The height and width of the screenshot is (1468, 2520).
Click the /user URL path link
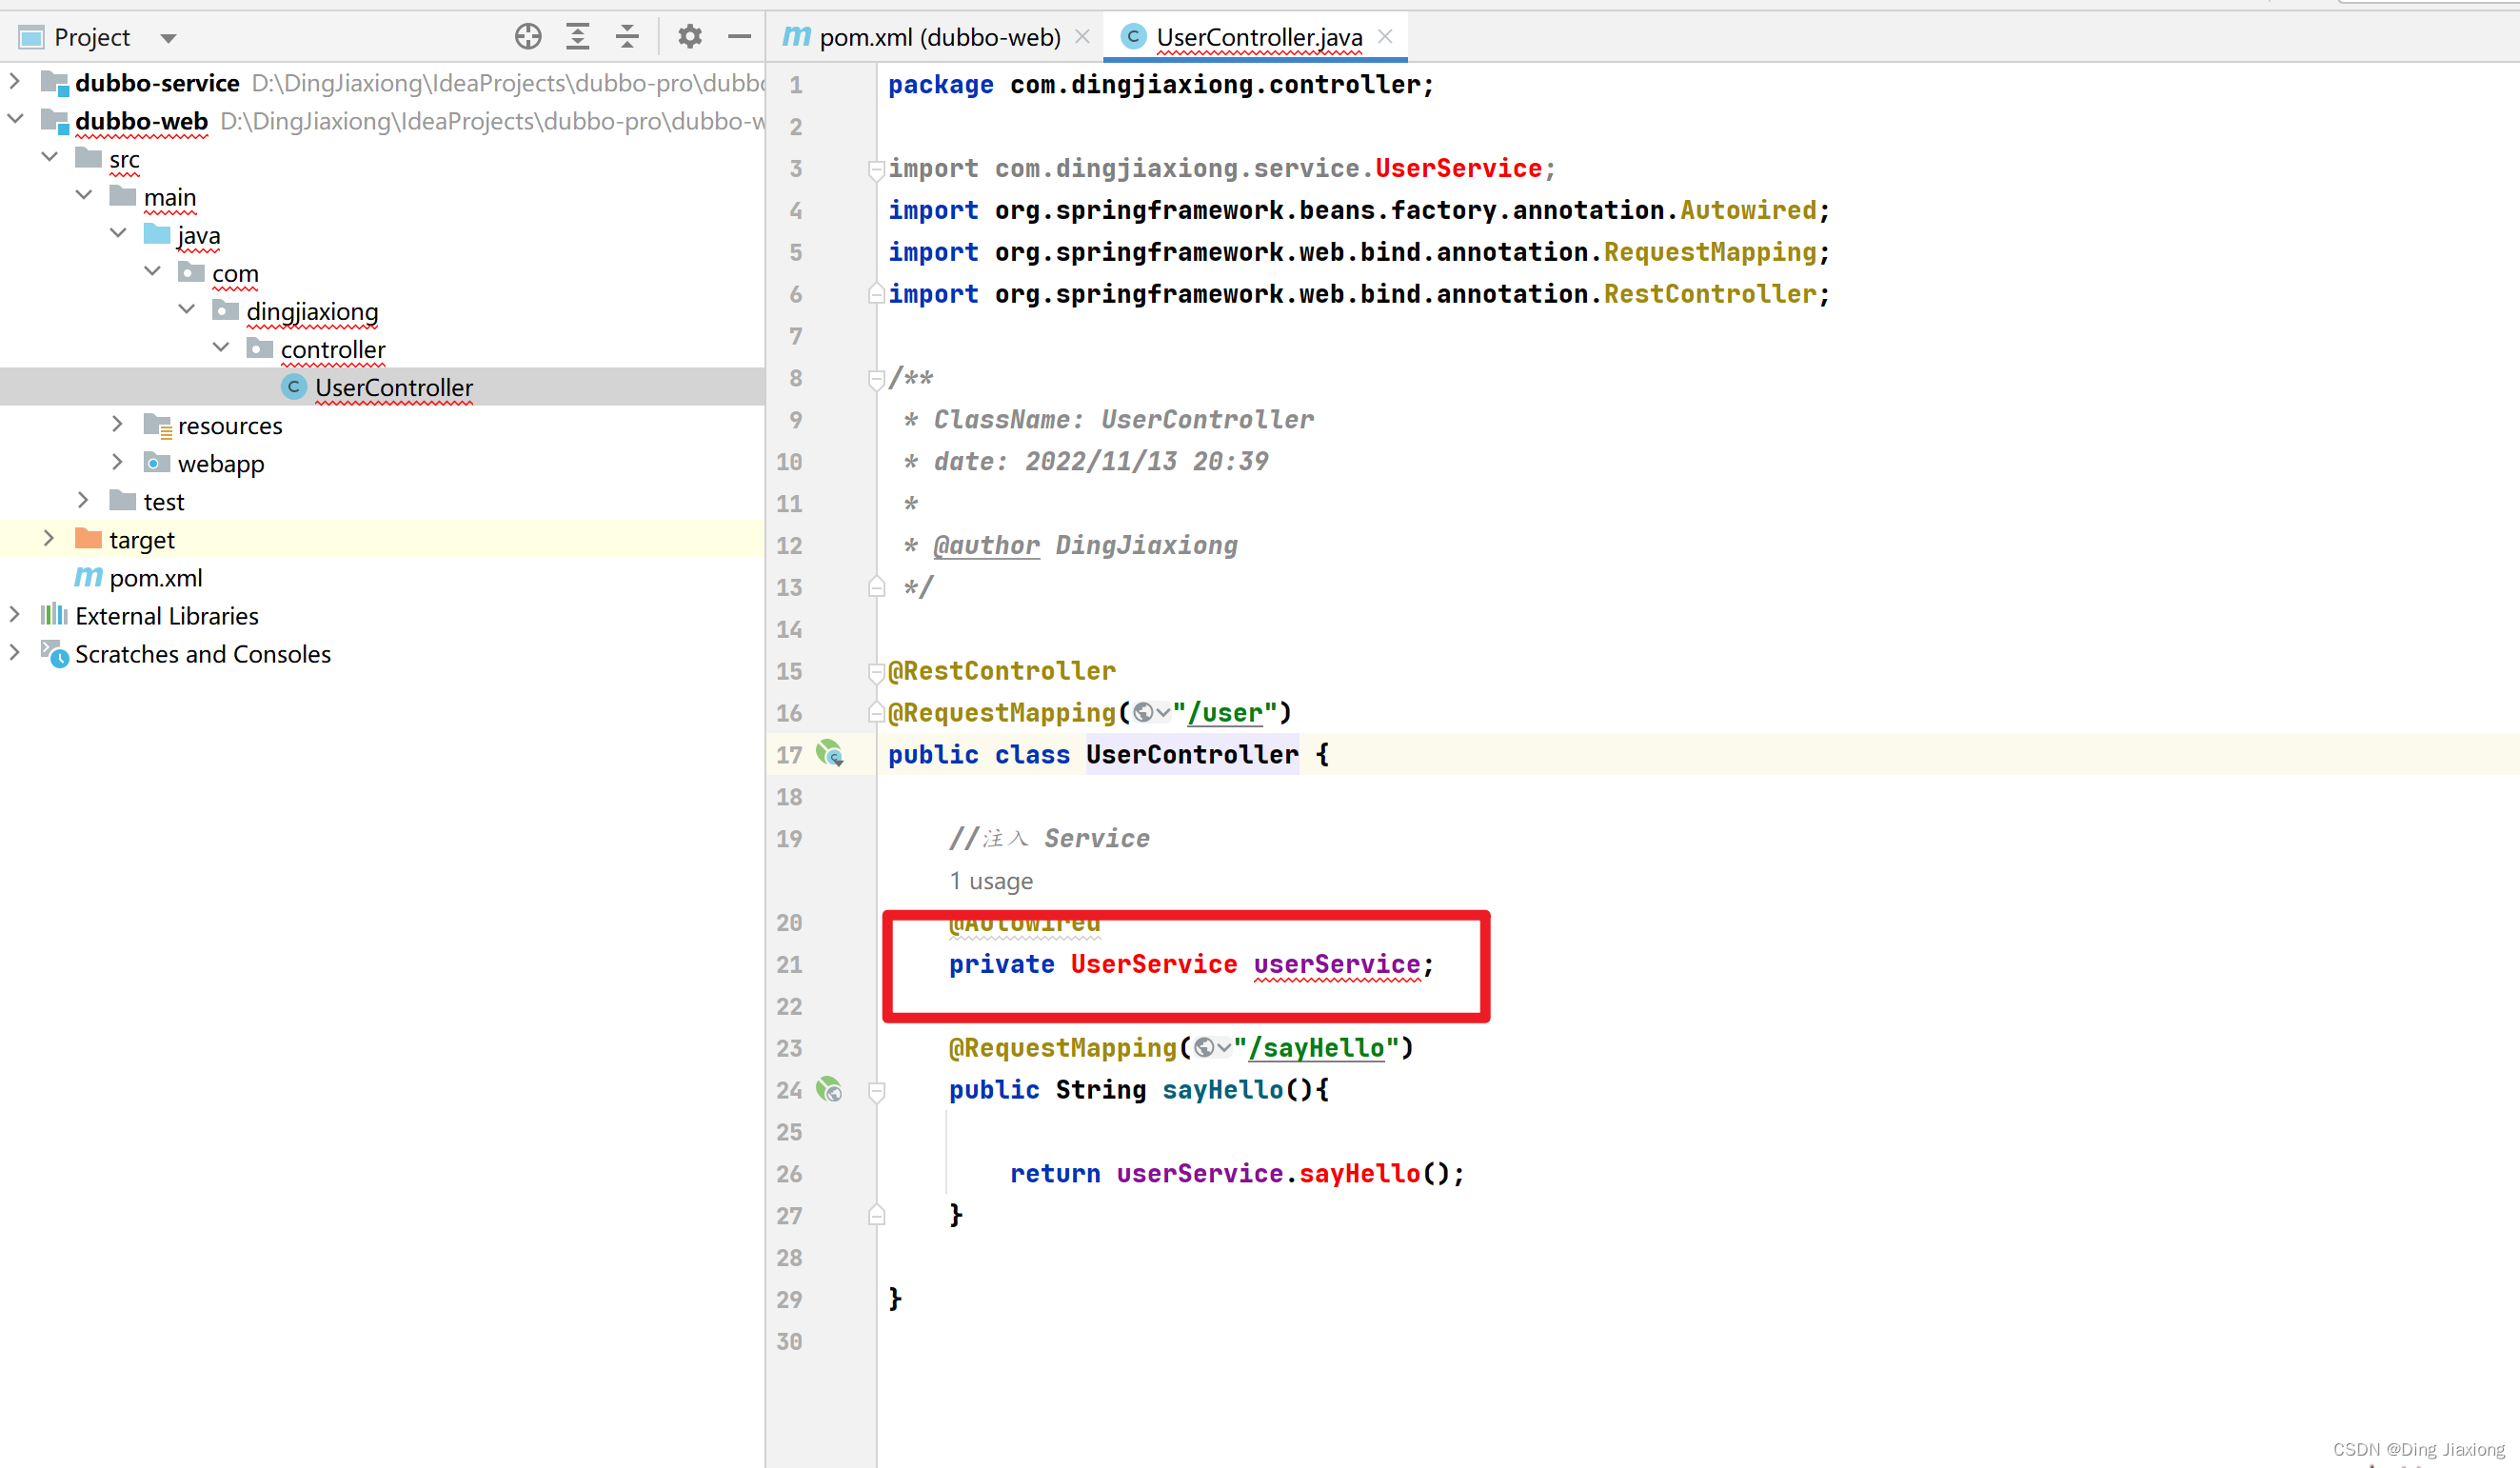[1226, 712]
